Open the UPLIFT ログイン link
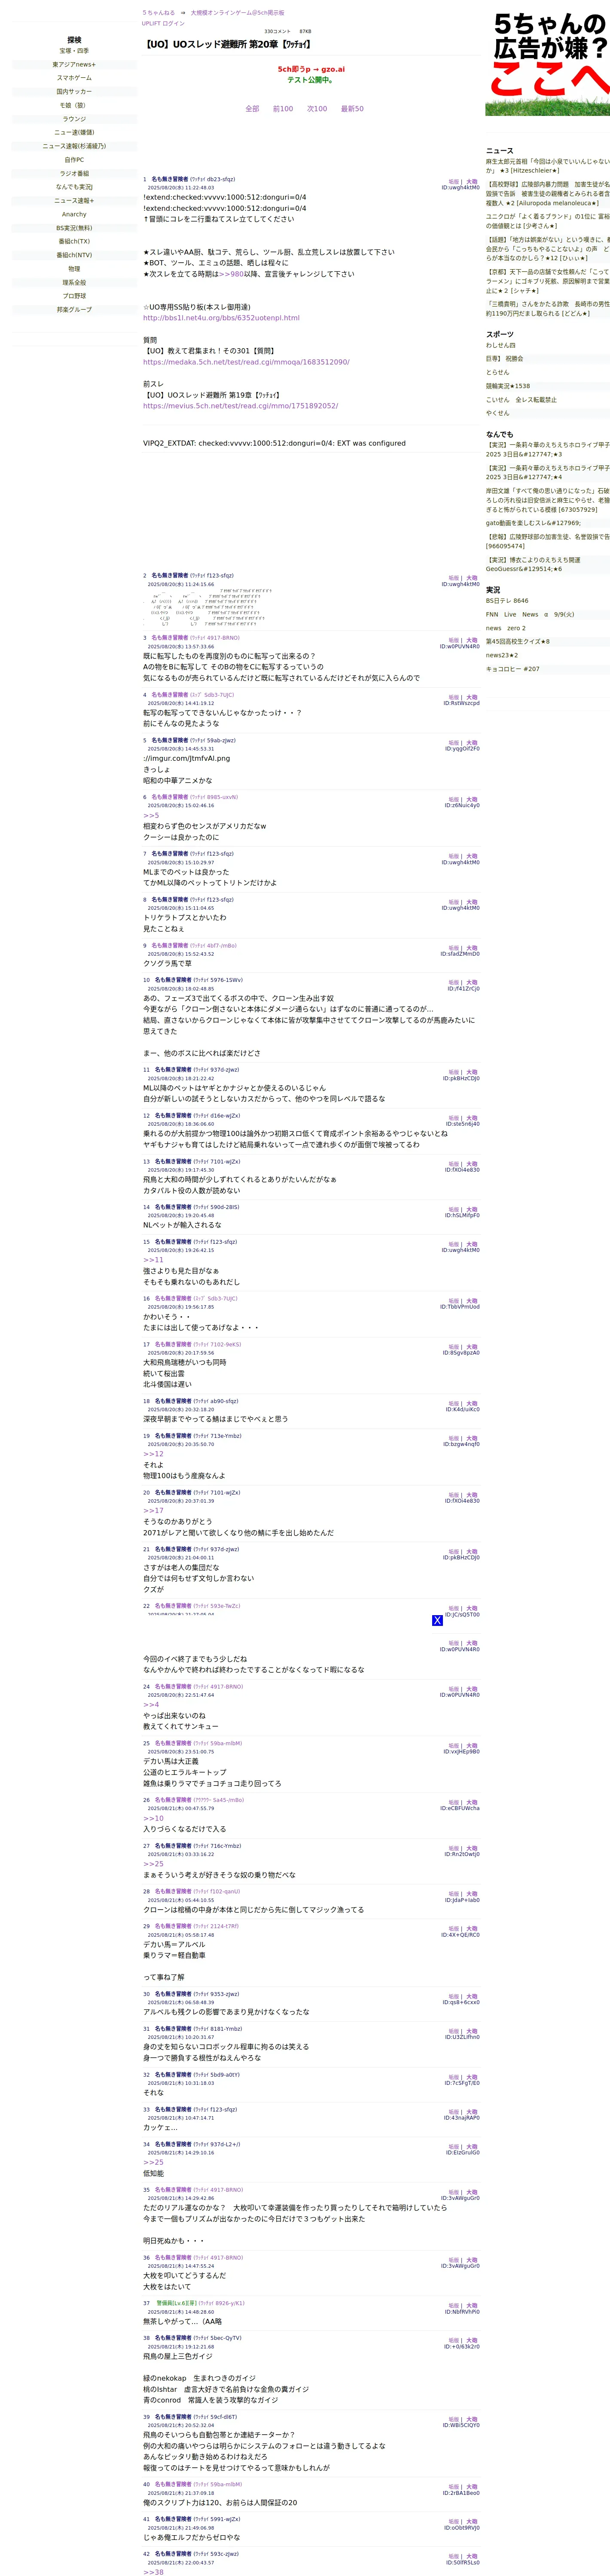 click(x=163, y=23)
